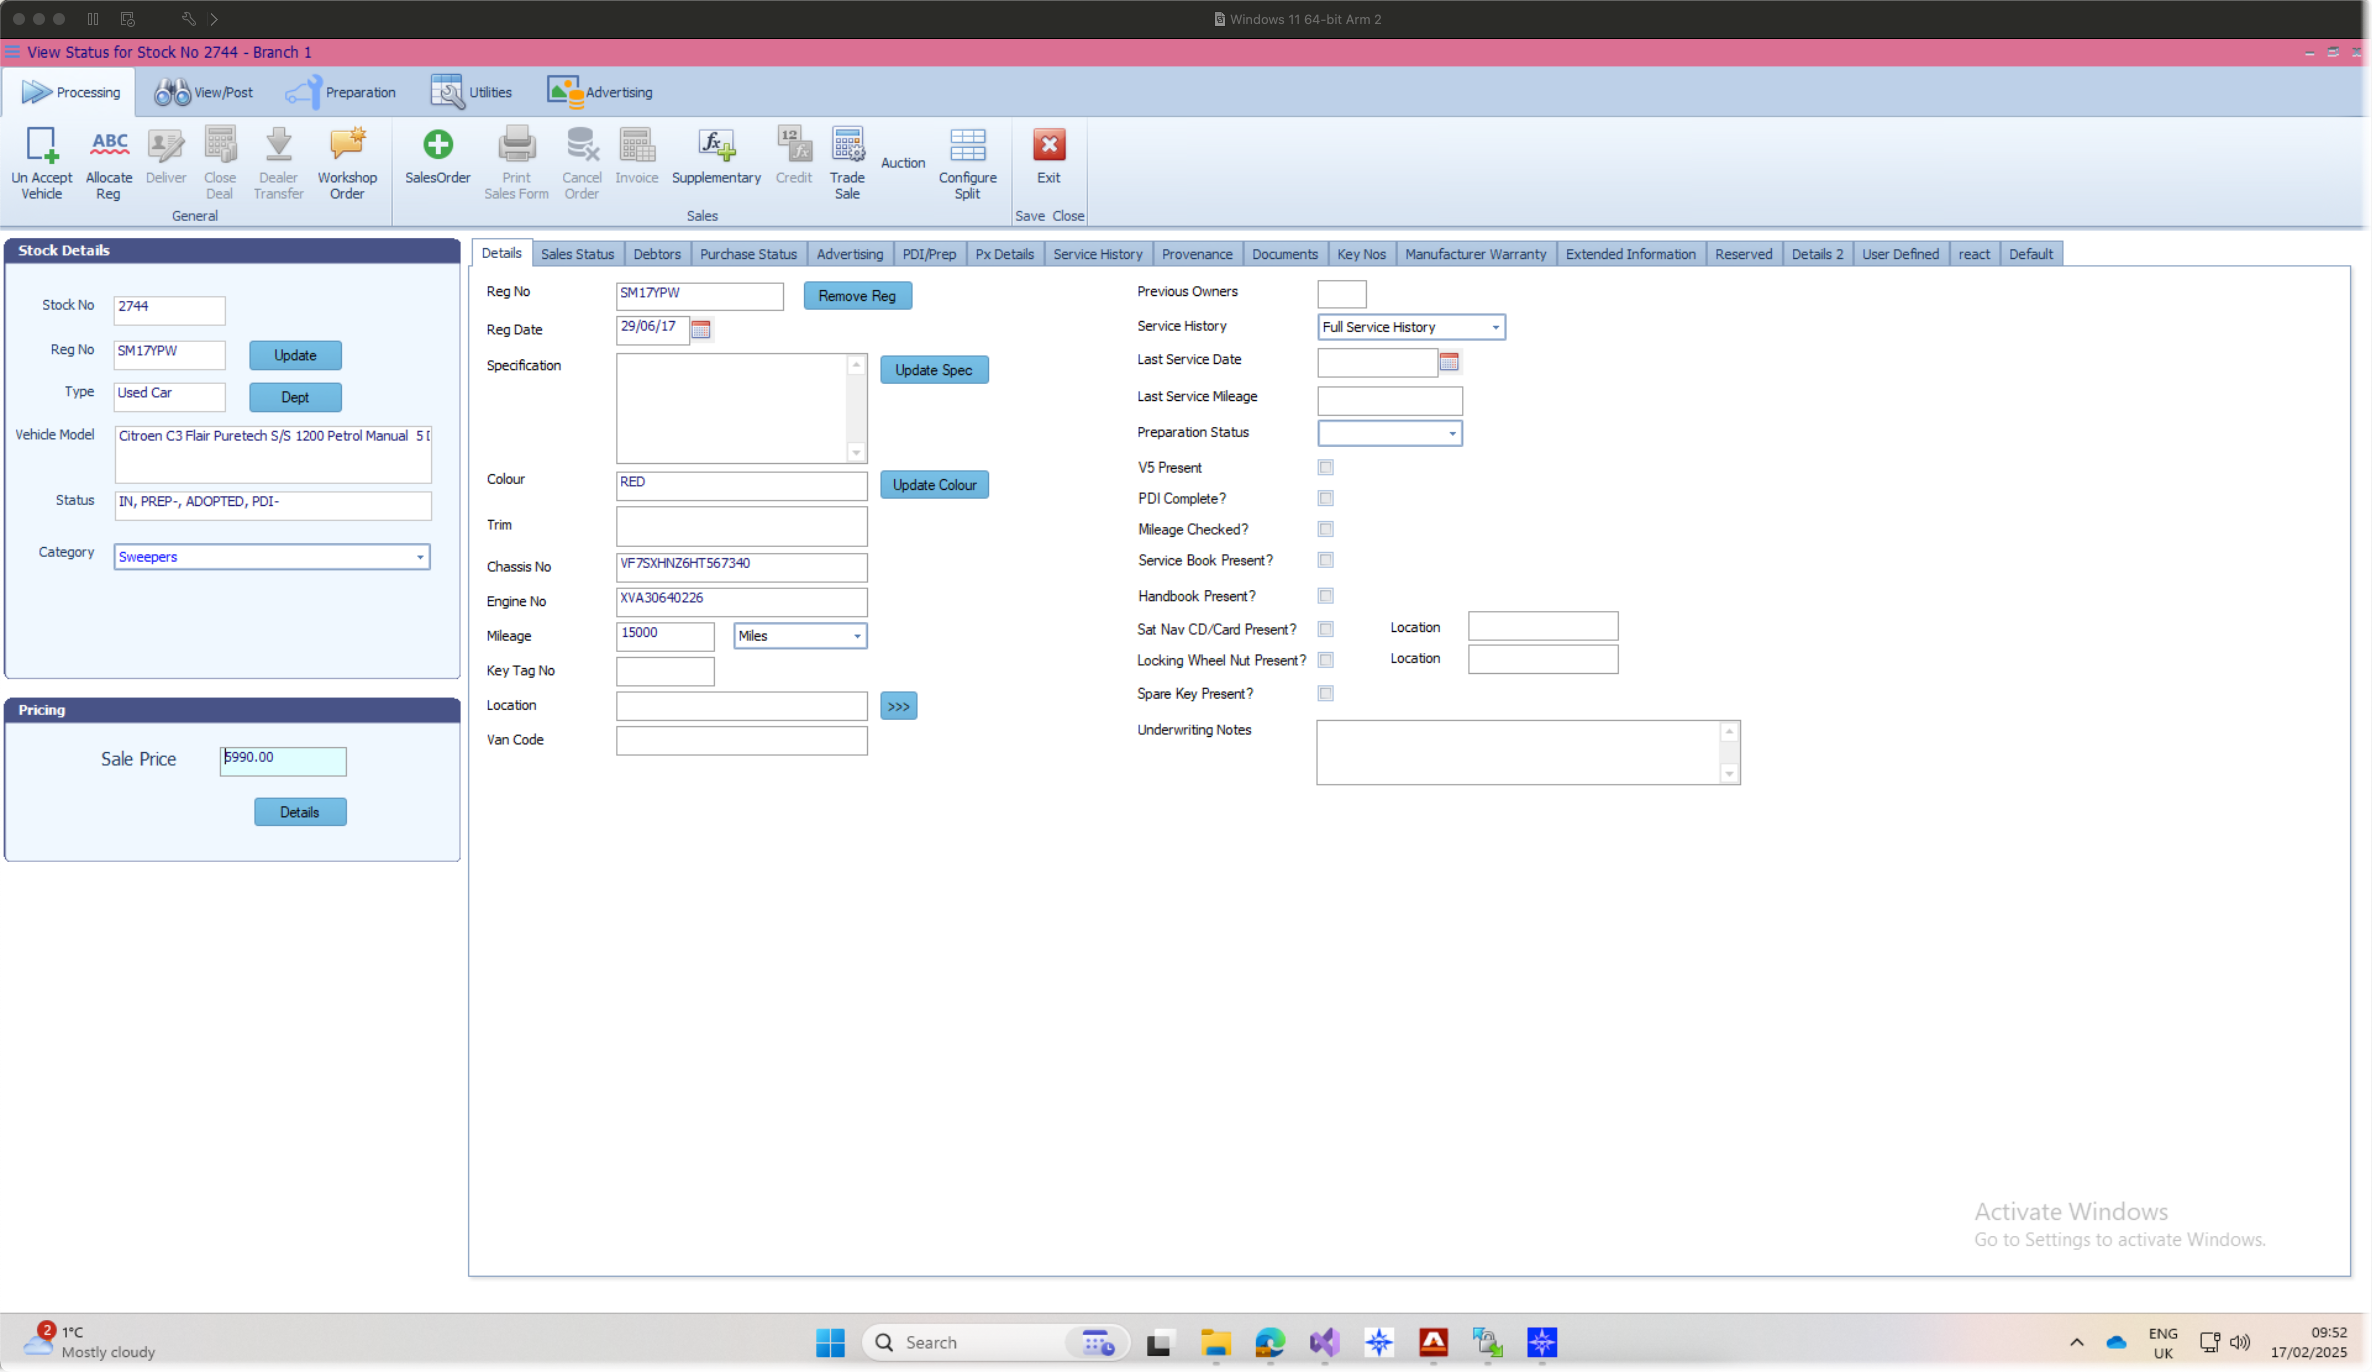
Task: Click the red Exit icon
Action: coord(1048,146)
